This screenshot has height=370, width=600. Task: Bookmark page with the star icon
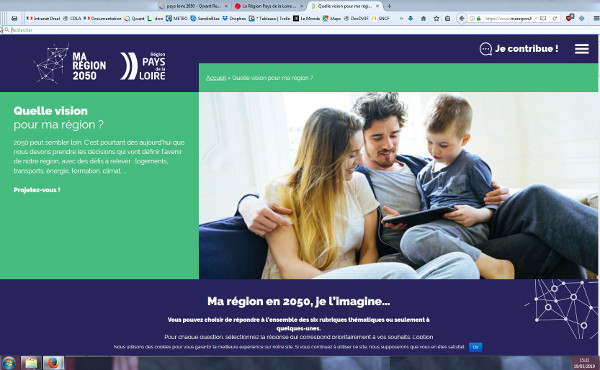(436, 18)
